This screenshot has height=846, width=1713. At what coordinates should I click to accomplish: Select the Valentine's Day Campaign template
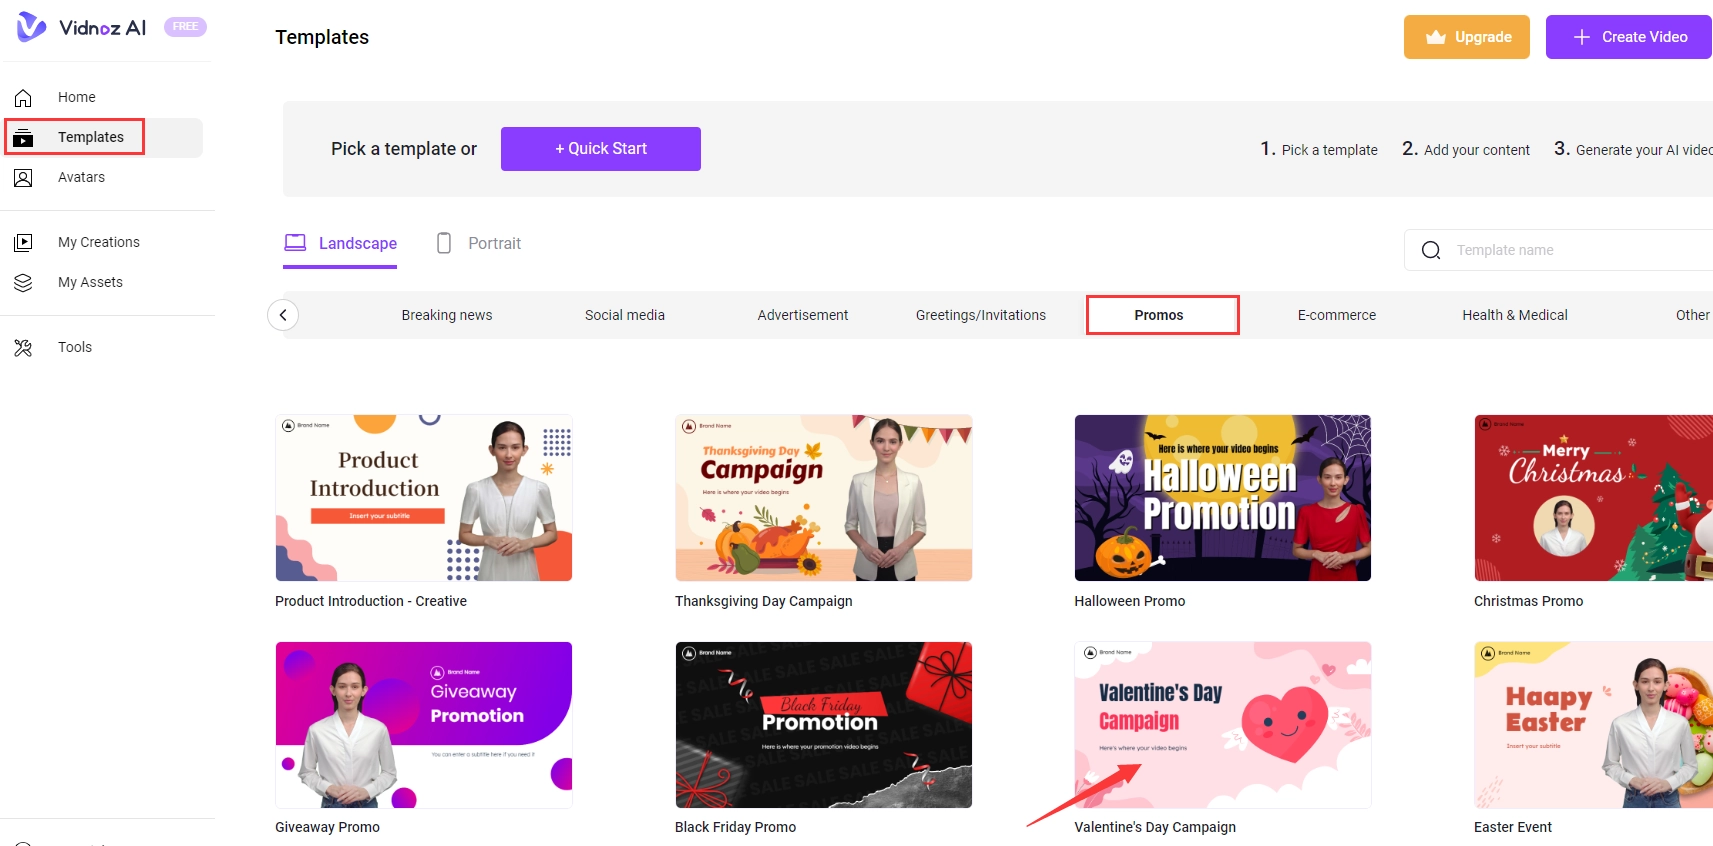[x=1222, y=725]
